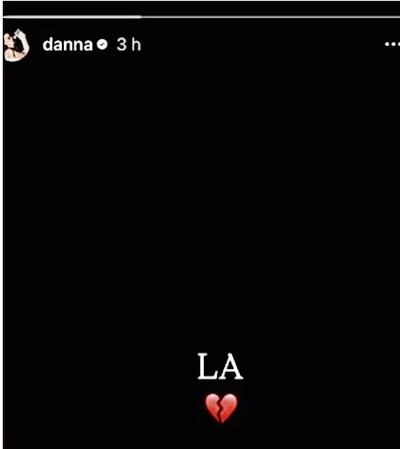The width and height of the screenshot is (400, 449).
Task: Click the crack in the broken heart emoji
Action: click(220, 409)
